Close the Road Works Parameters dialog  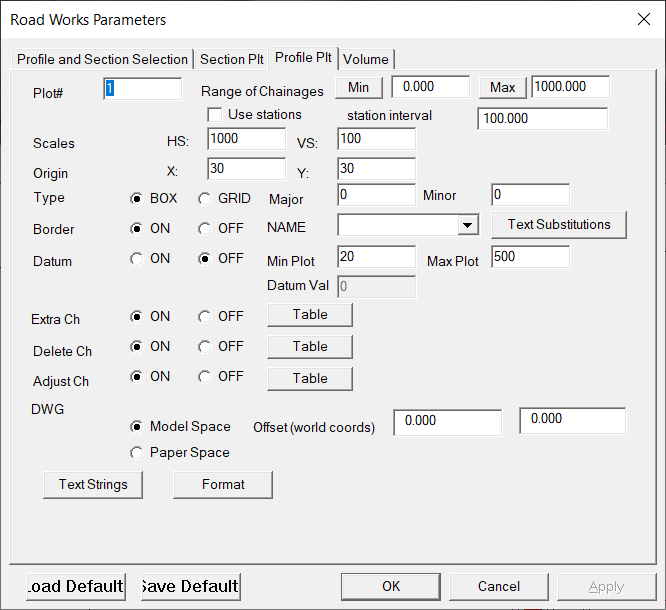click(643, 19)
